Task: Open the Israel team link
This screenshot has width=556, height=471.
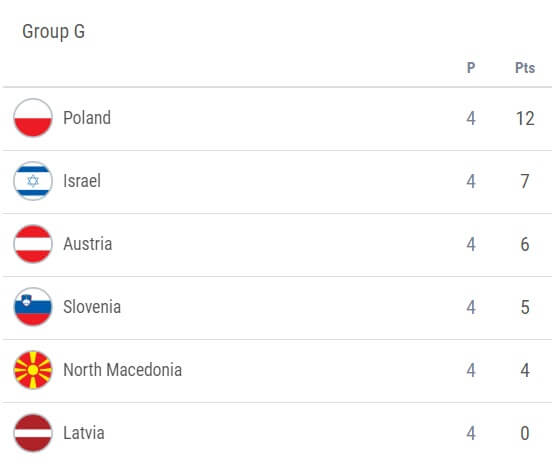Action: [x=82, y=181]
